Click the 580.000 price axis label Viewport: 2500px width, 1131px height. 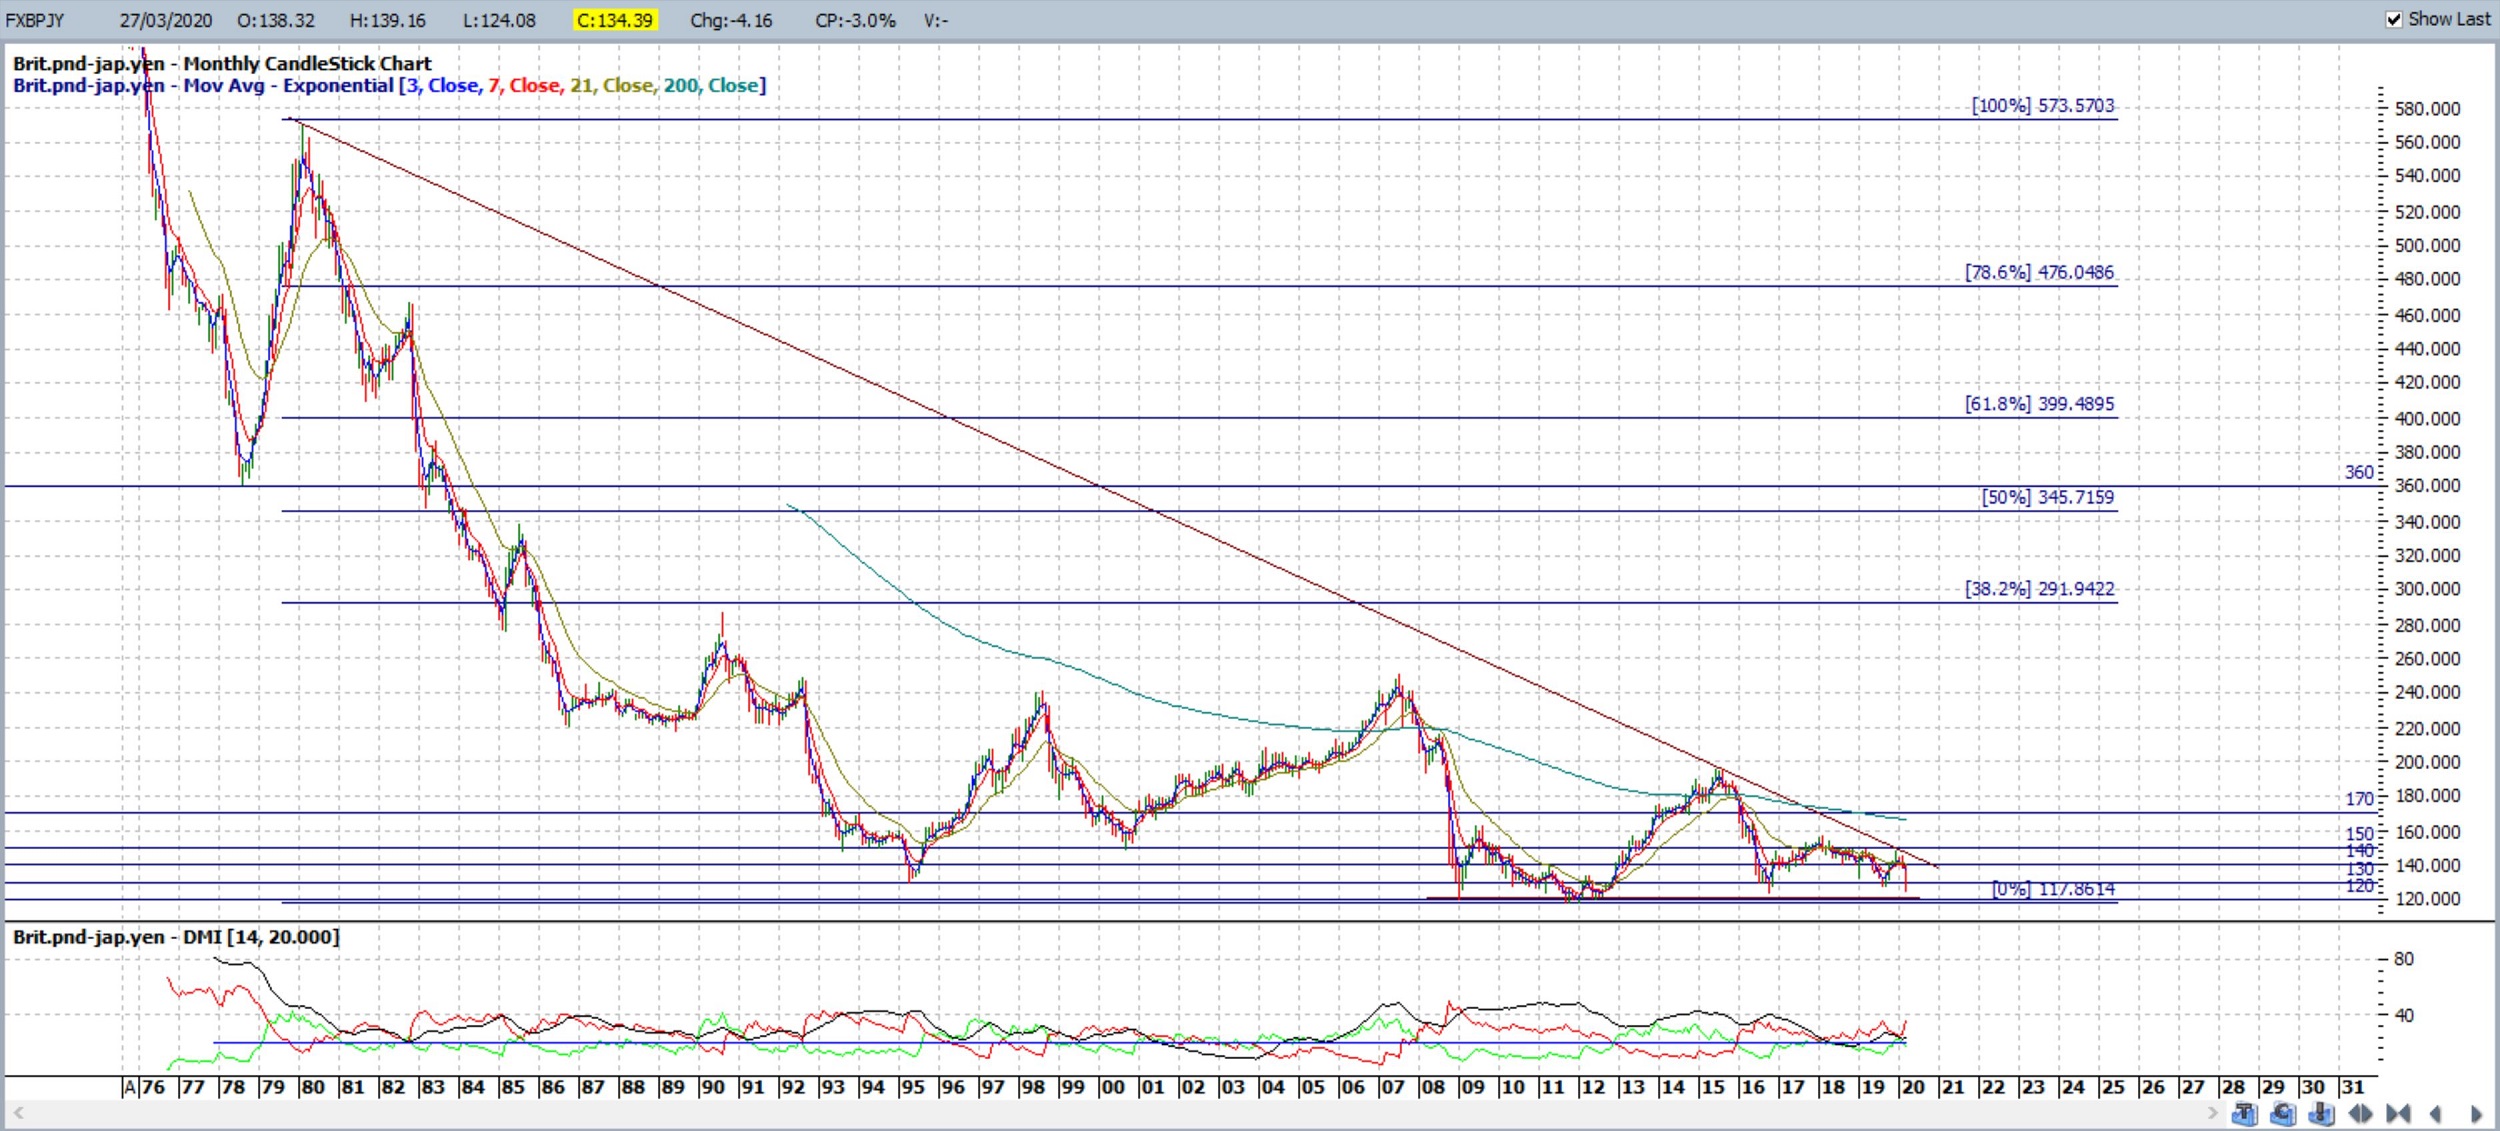2428,109
